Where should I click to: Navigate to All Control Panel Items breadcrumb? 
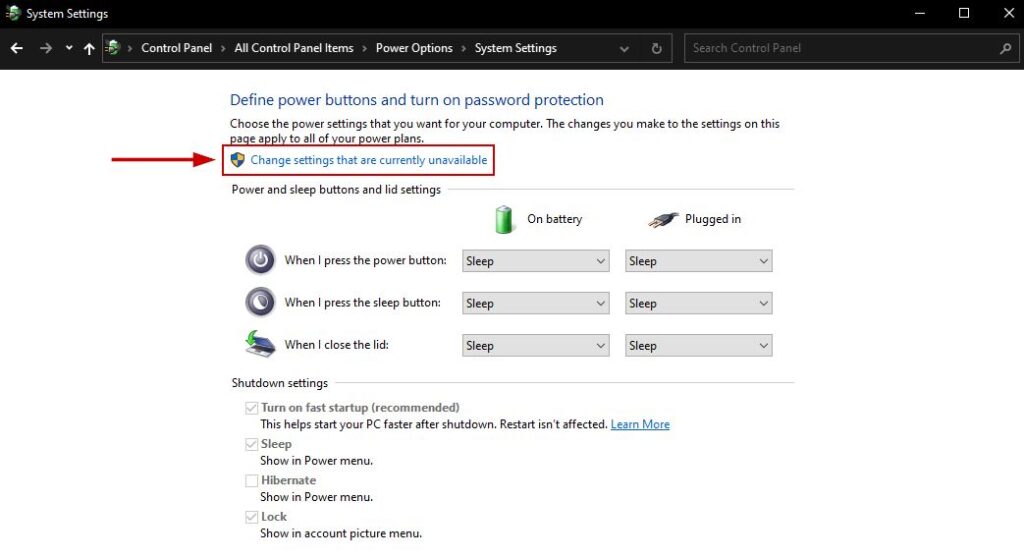(x=294, y=48)
